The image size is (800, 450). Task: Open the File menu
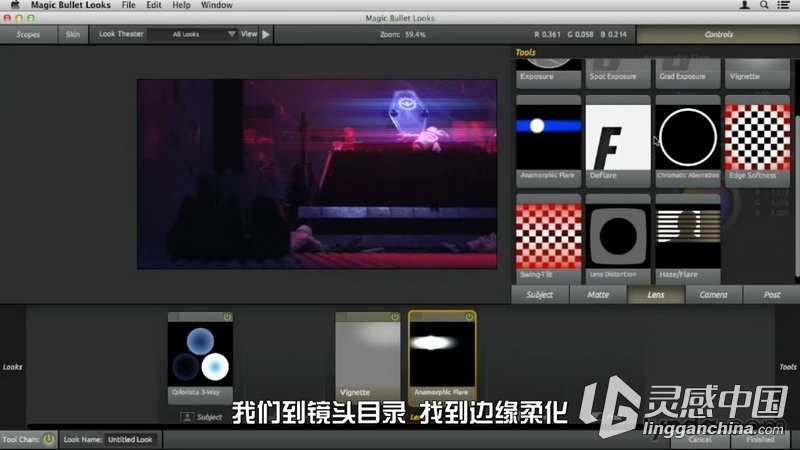(128, 5)
